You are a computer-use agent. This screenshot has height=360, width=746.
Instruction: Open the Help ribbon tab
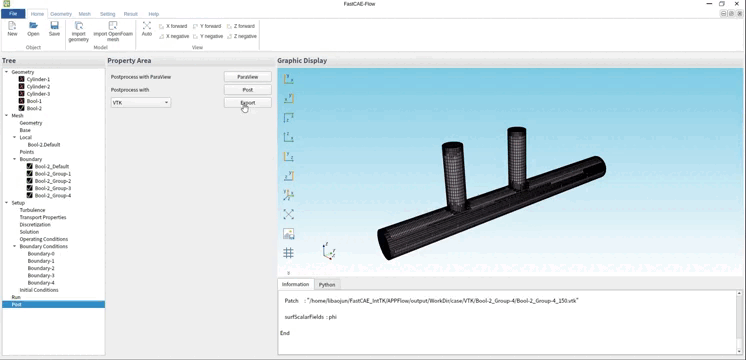tap(154, 14)
